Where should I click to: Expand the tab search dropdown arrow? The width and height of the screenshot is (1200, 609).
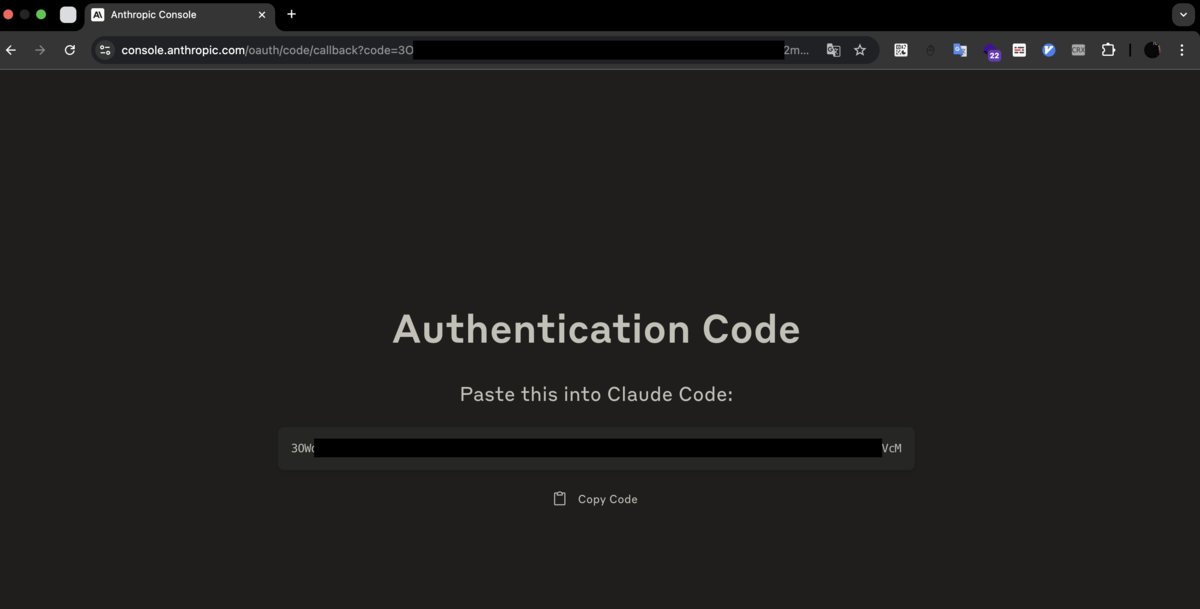tap(1184, 15)
